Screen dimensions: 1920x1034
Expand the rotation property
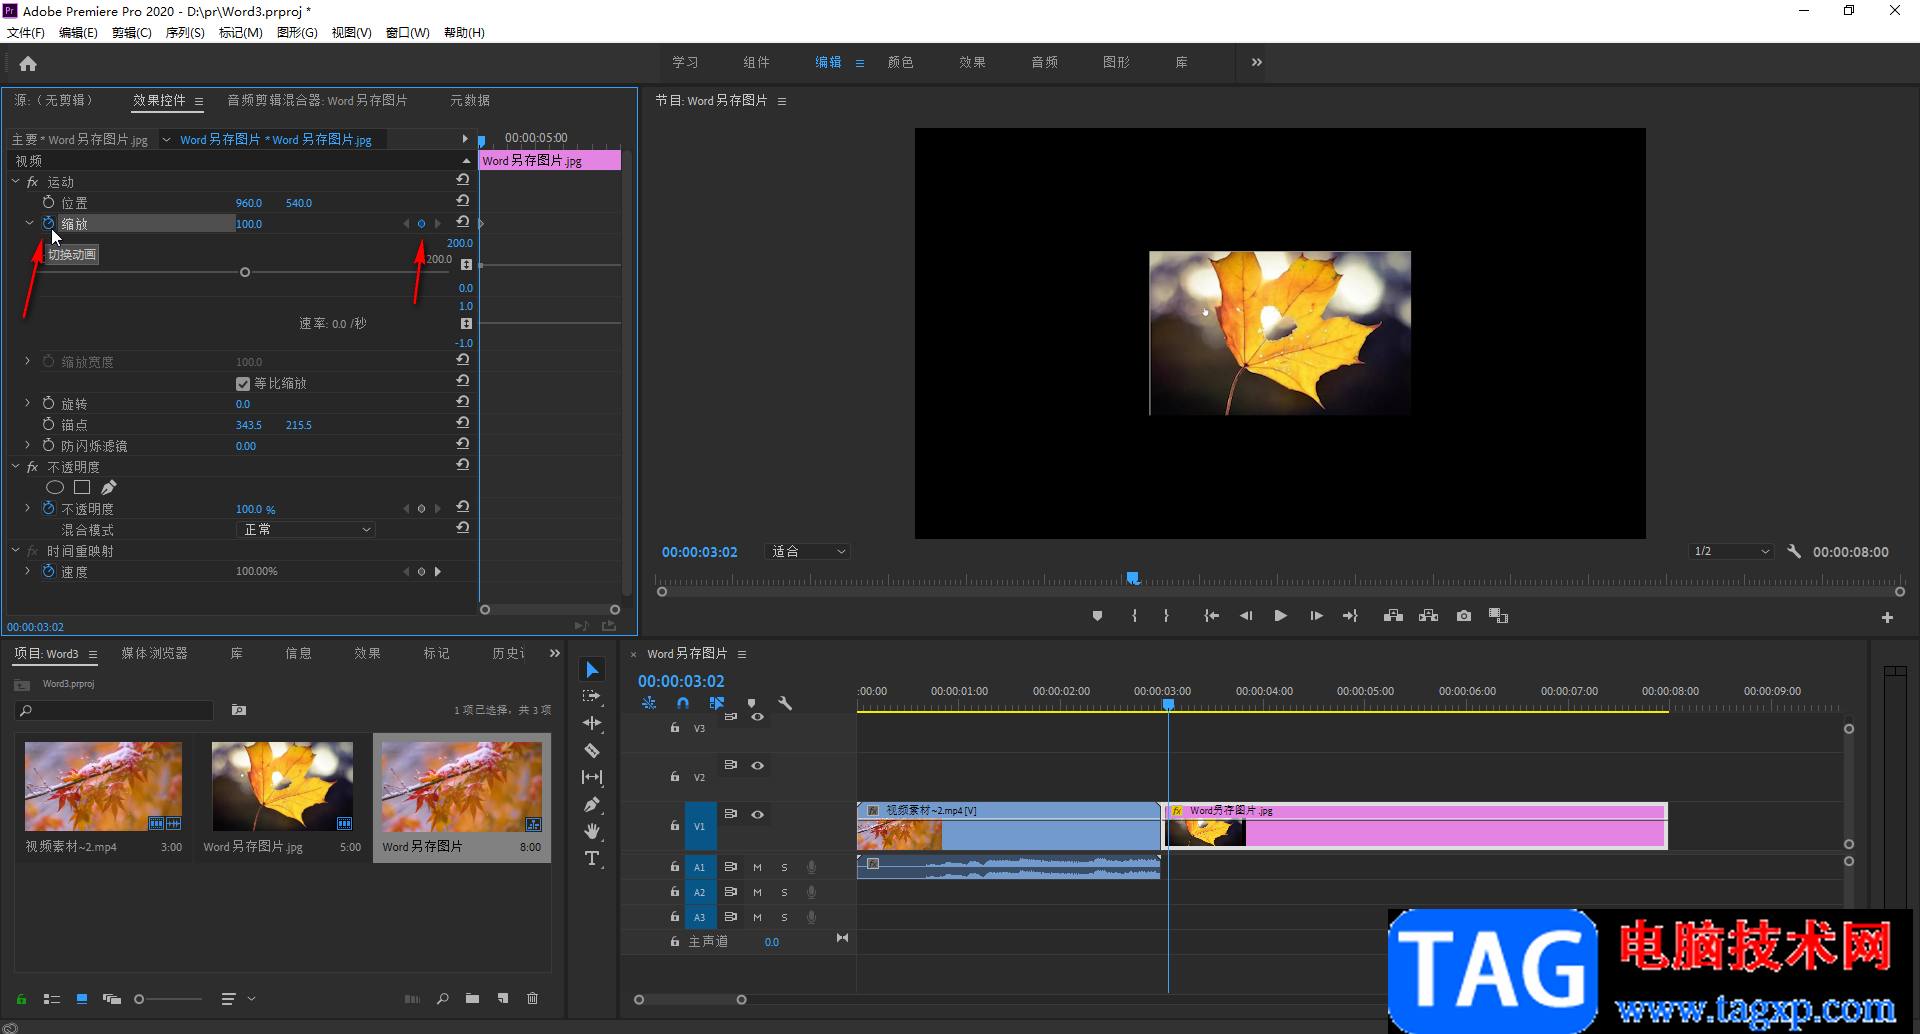click(27, 403)
